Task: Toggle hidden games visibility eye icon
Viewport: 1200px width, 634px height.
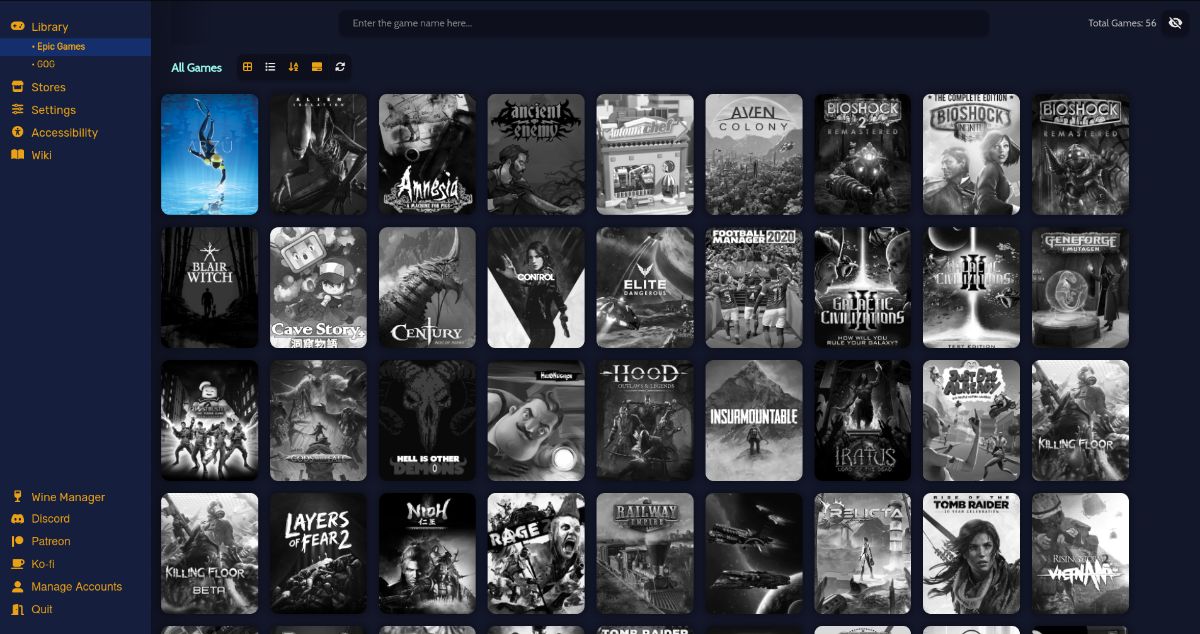Action: click(1175, 23)
